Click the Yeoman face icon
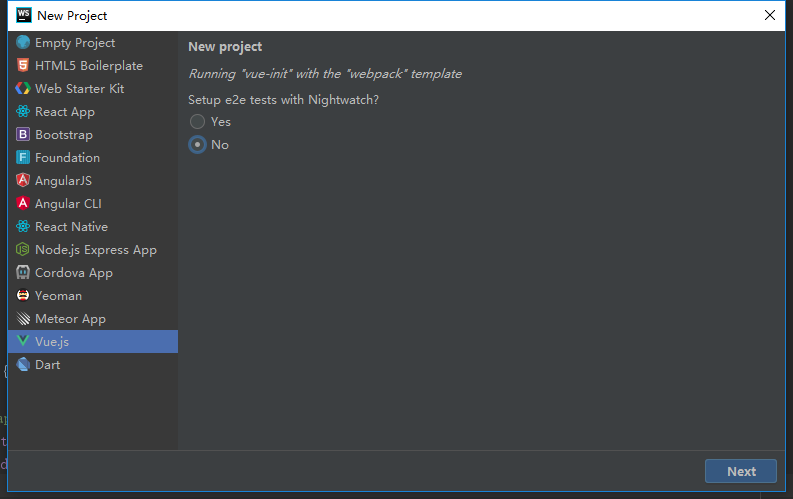This screenshot has width=793, height=499. pos(23,295)
